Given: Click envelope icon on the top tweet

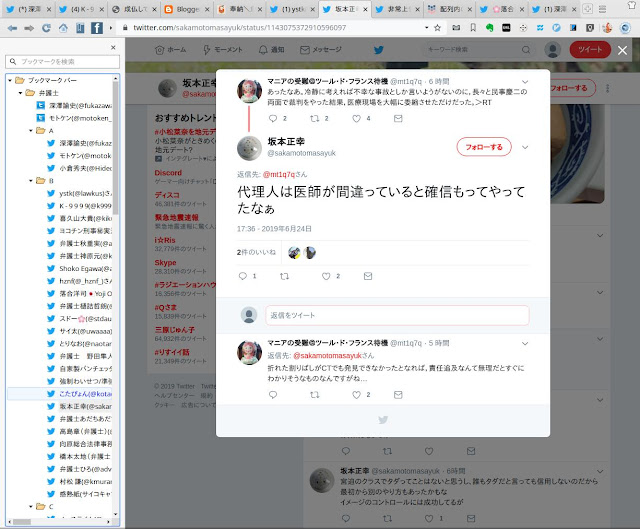Looking at the screenshot, I should [x=398, y=118].
